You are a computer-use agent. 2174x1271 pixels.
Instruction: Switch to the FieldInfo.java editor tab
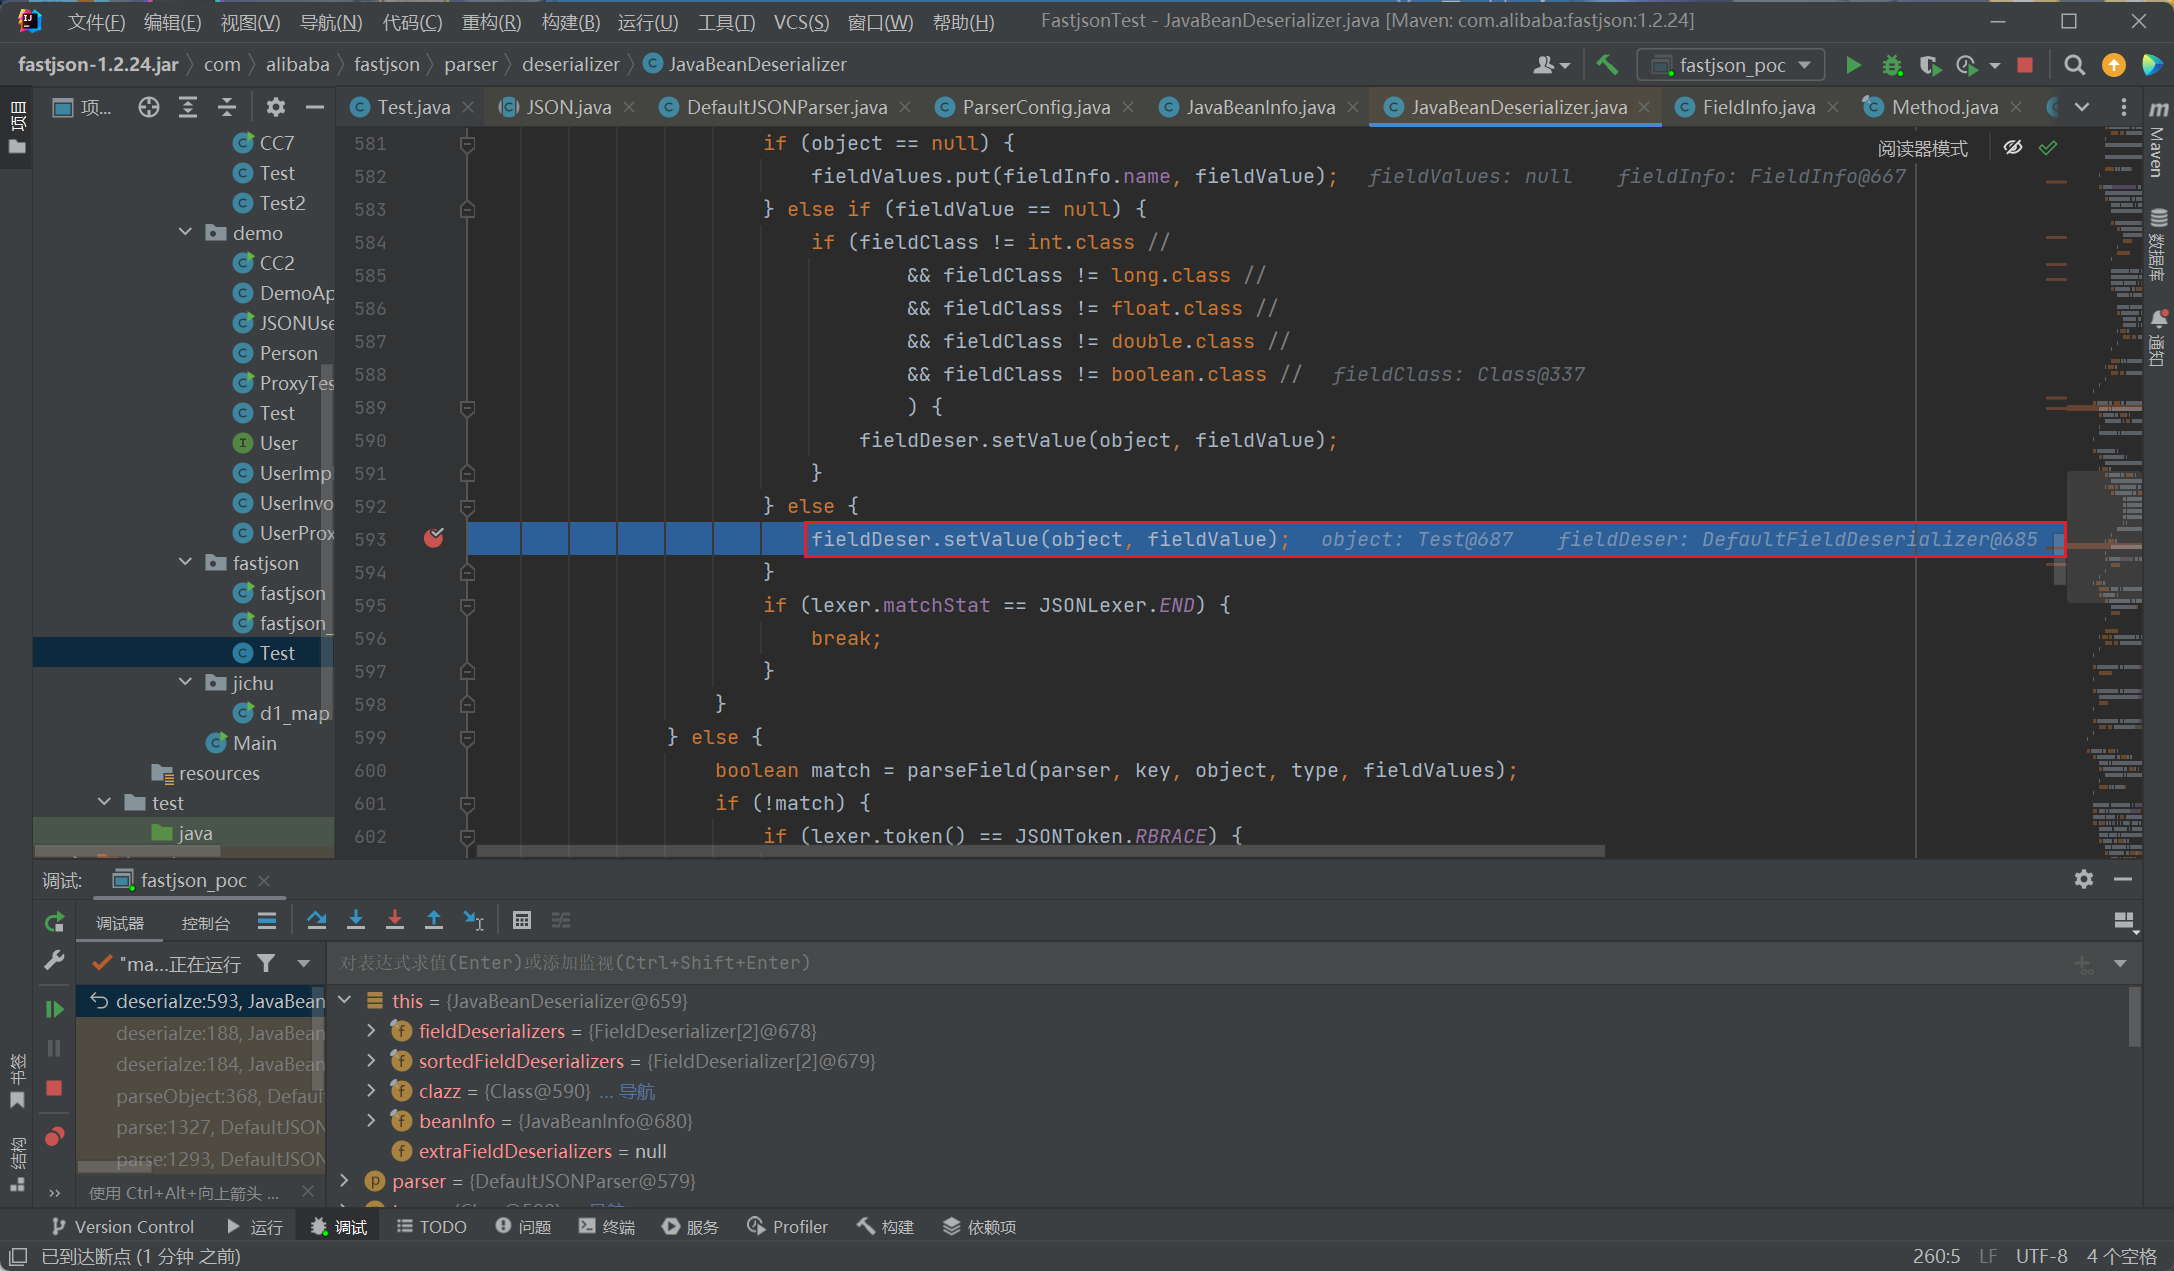point(1758,107)
